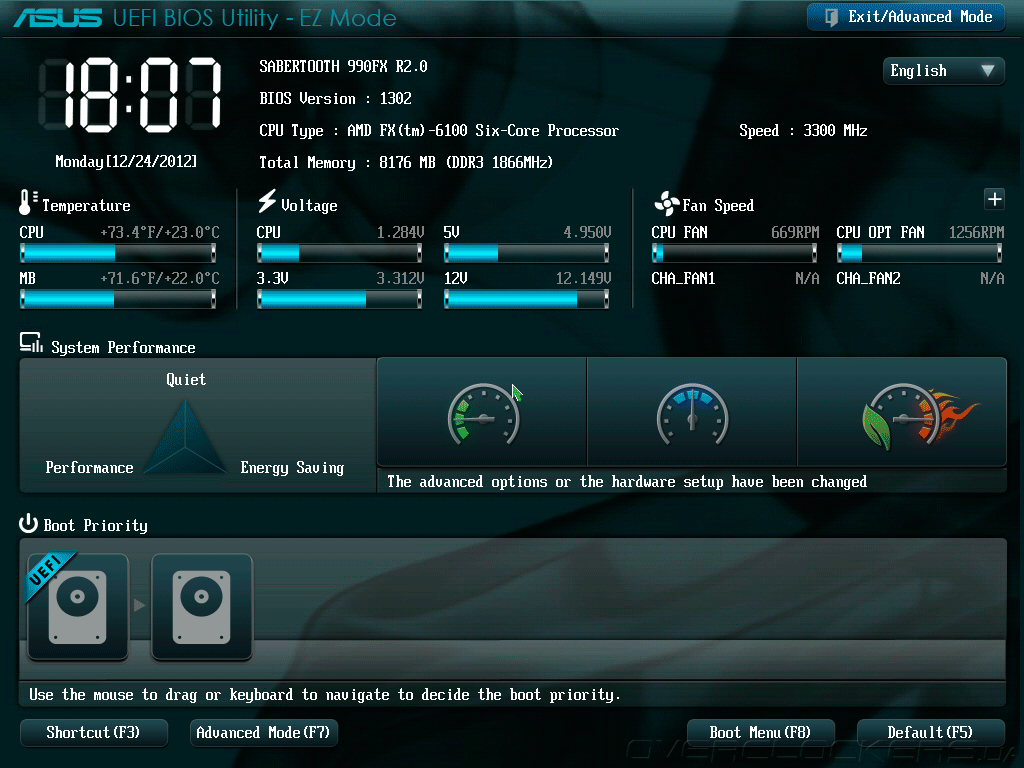This screenshot has width=1024, height=768.
Task: Click the 5V reading 4.950V
Action: point(588,232)
